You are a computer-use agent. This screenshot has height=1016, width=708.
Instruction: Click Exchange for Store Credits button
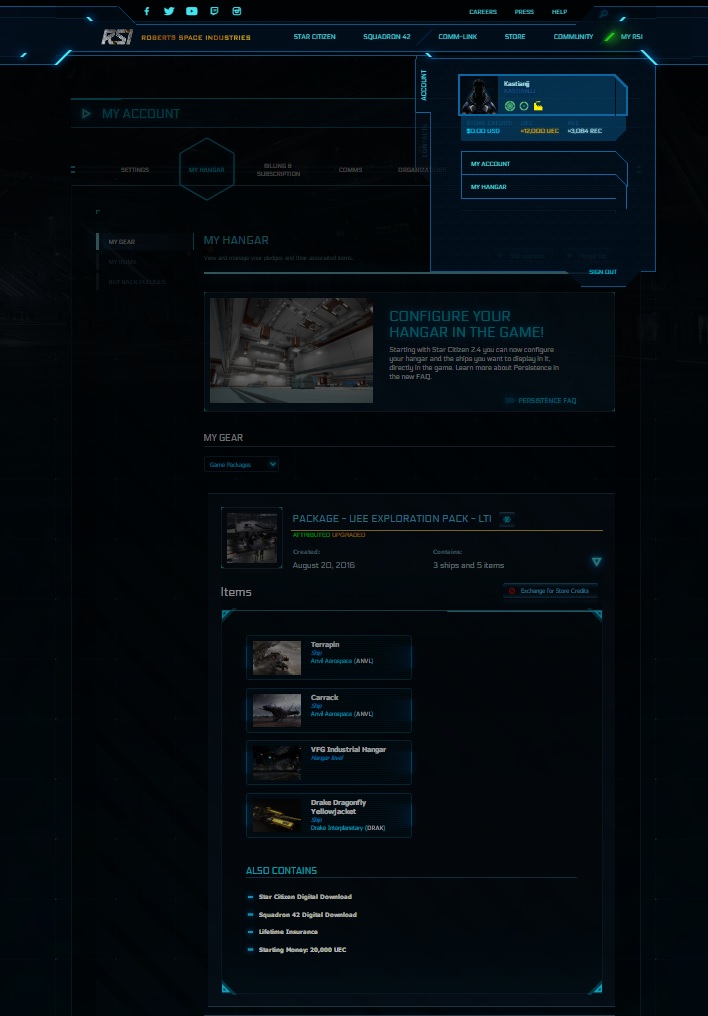click(x=550, y=591)
